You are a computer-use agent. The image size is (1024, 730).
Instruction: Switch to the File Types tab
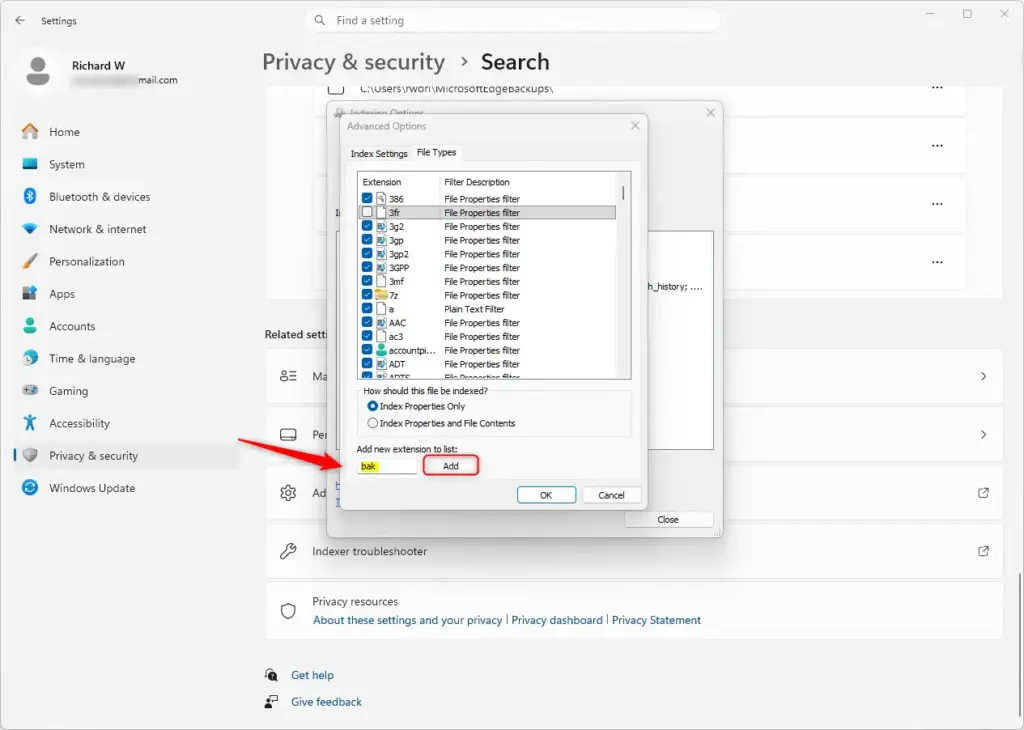pos(436,152)
